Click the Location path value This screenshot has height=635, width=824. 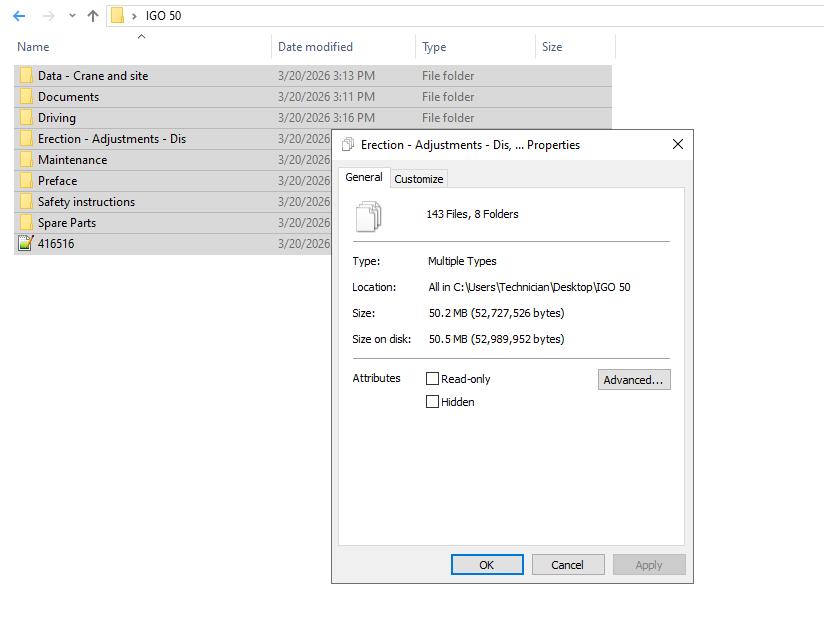click(529, 287)
